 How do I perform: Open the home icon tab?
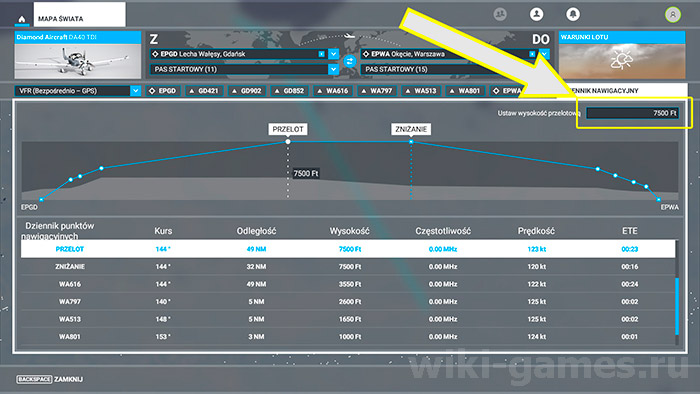click(x=21, y=18)
